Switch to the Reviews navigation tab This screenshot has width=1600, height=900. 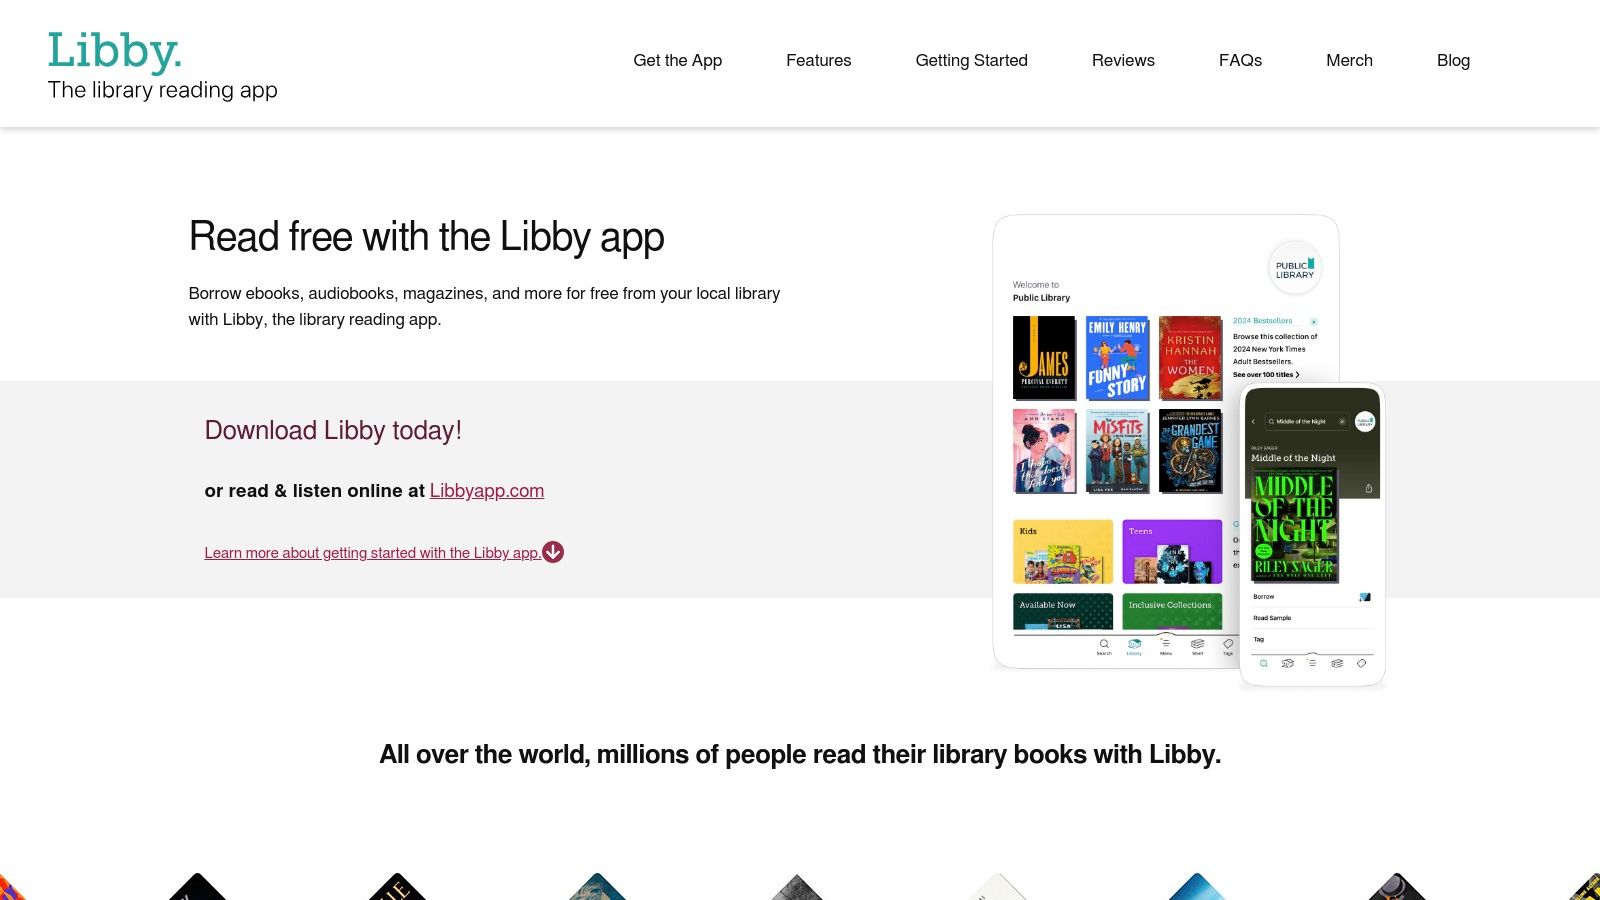(1123, 60)
